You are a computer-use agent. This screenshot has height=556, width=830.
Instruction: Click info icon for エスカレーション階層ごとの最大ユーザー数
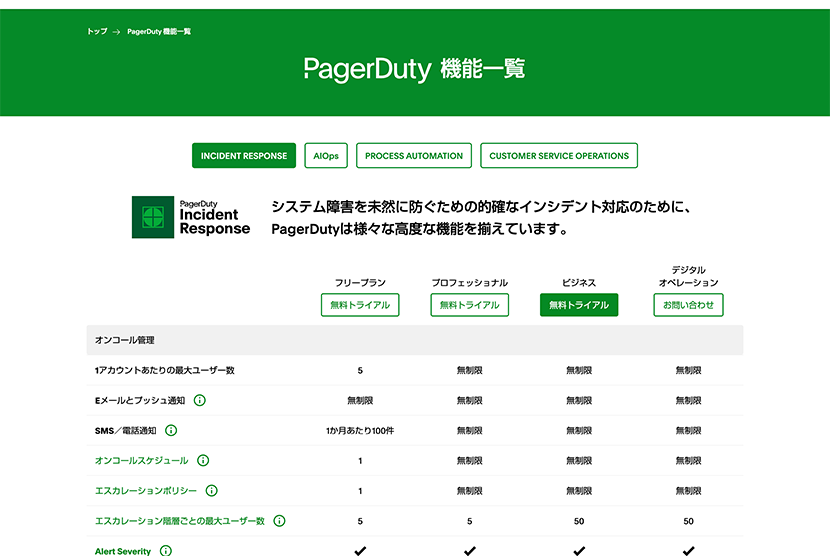pos(279,521)
